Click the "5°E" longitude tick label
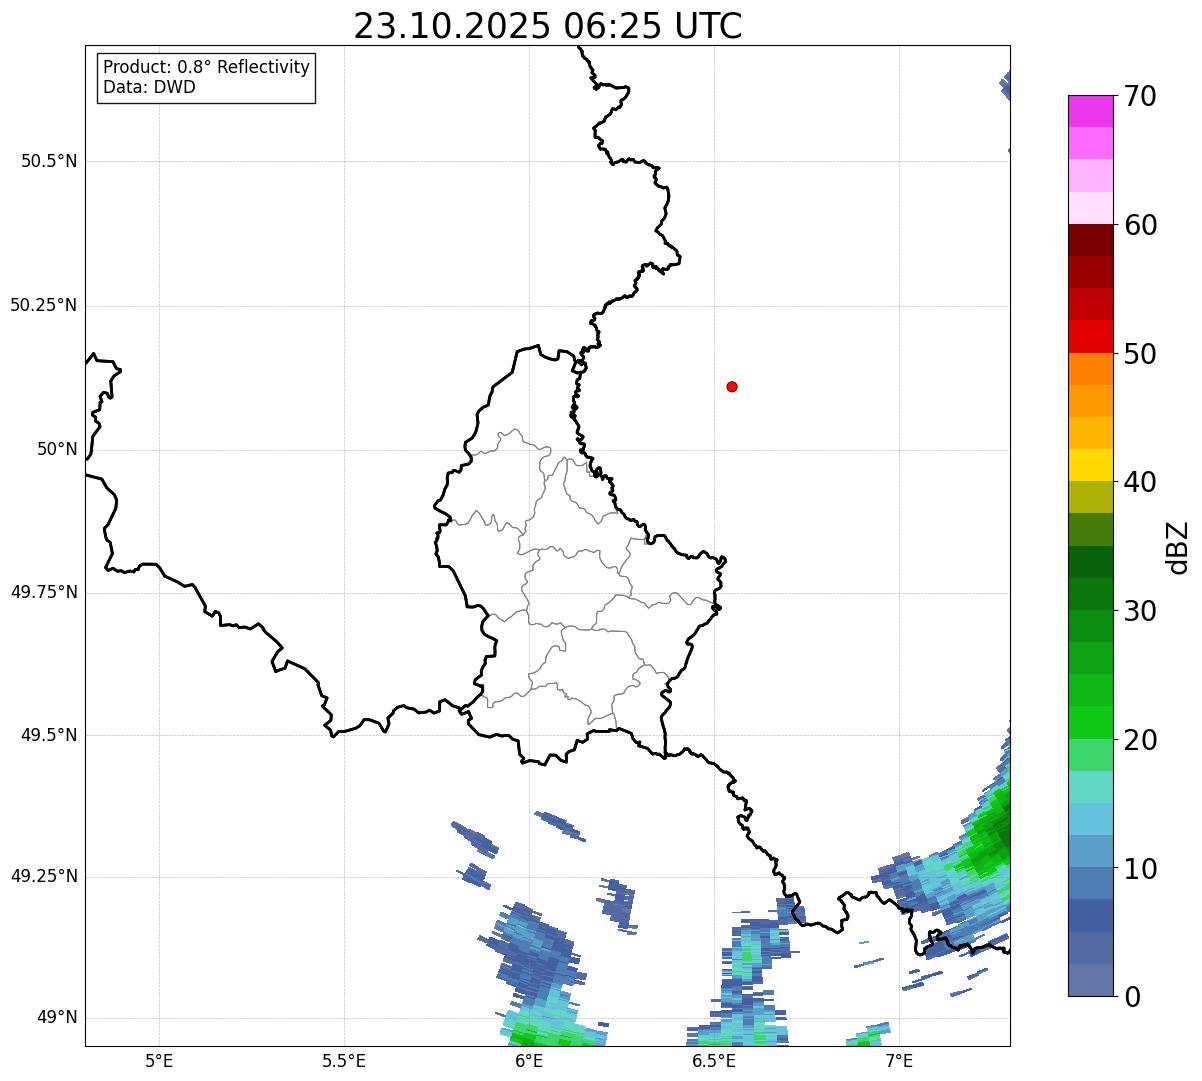Screen dimensions: 1202x1081 (159, 1061)
